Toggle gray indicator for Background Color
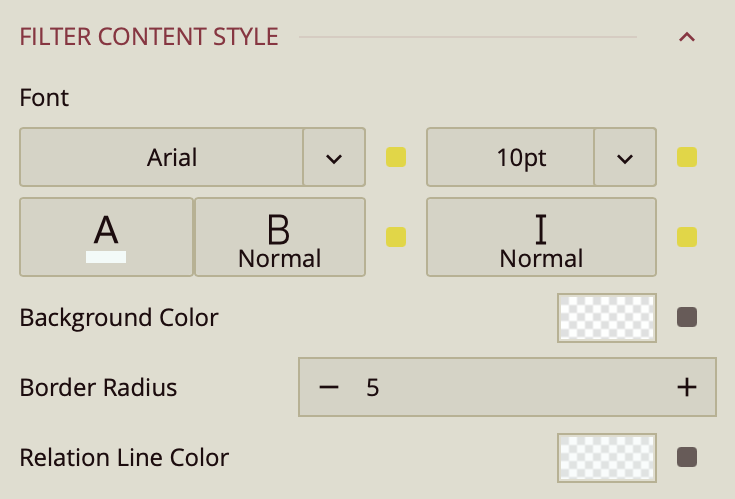The image size is (735, 499). pyautogui.click(x=687, y=318)
